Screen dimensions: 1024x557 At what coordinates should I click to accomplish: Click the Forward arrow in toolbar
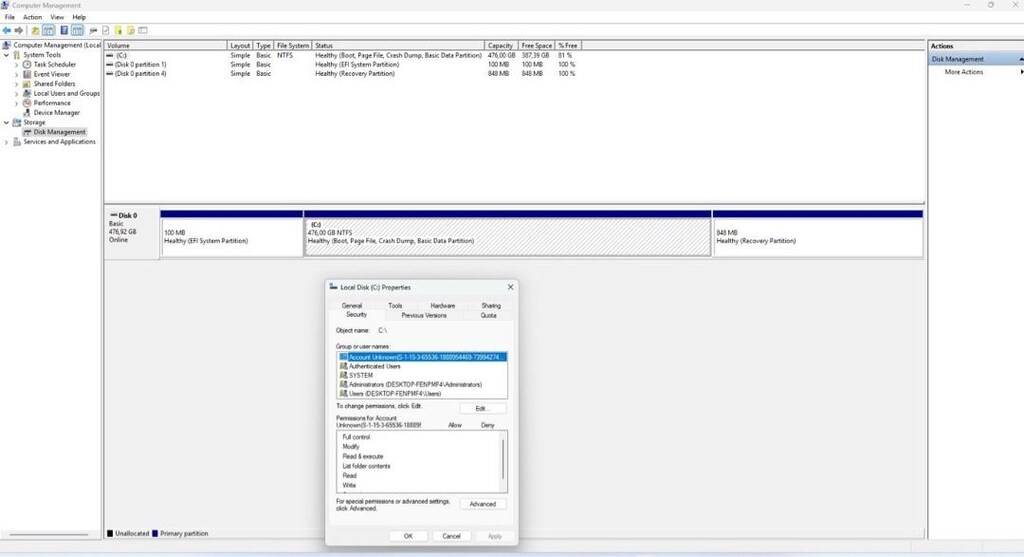pyautogui.click(x=19, y=31)
